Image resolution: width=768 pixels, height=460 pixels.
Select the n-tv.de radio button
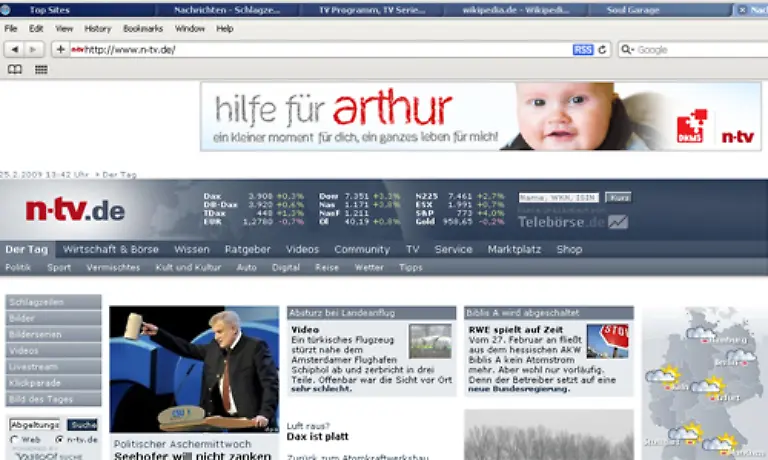59,440
